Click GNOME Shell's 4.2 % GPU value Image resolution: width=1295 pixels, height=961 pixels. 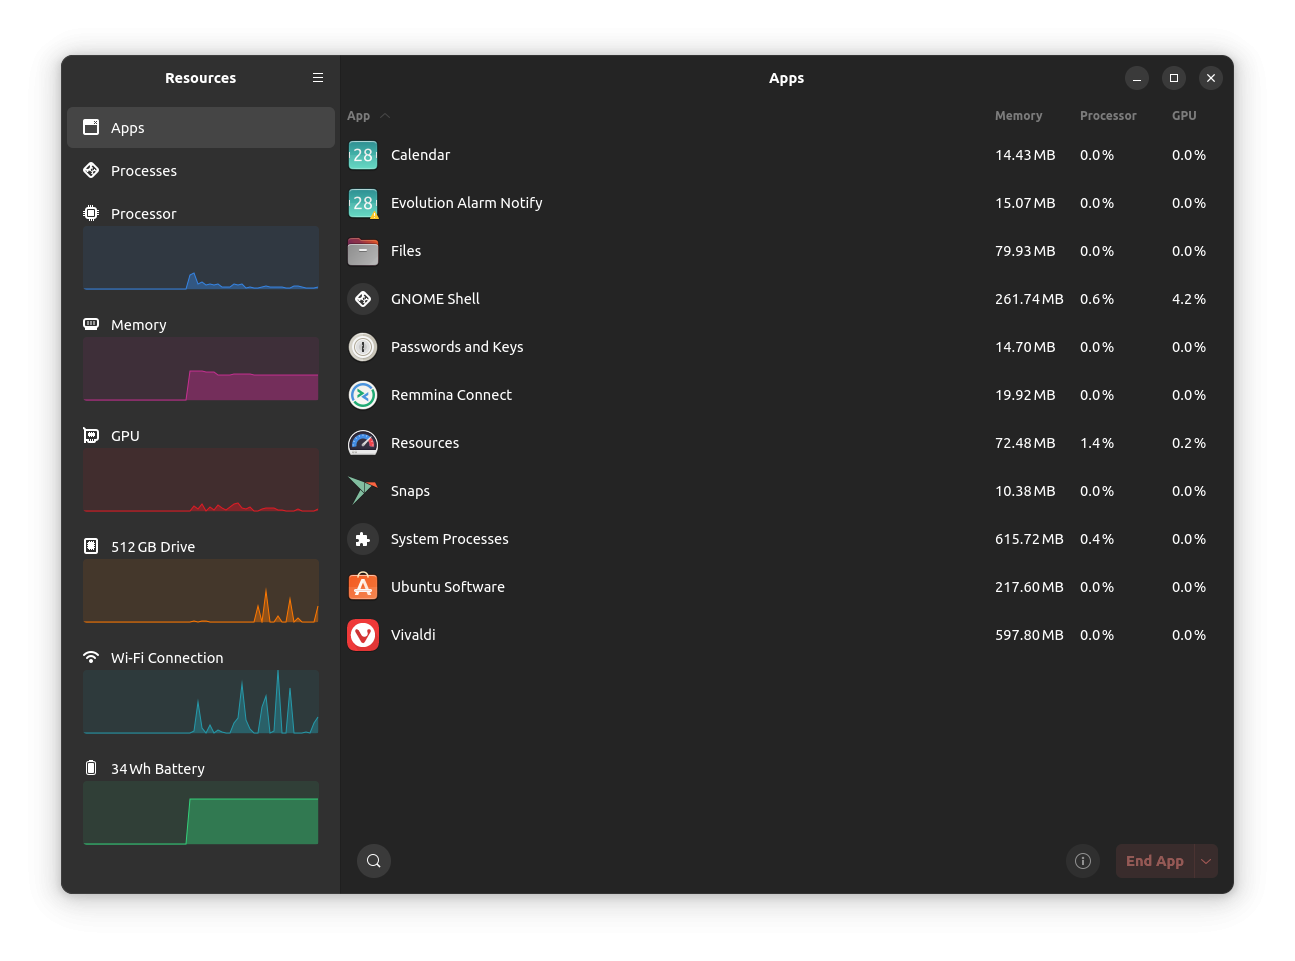click(x=1189, y=299)
